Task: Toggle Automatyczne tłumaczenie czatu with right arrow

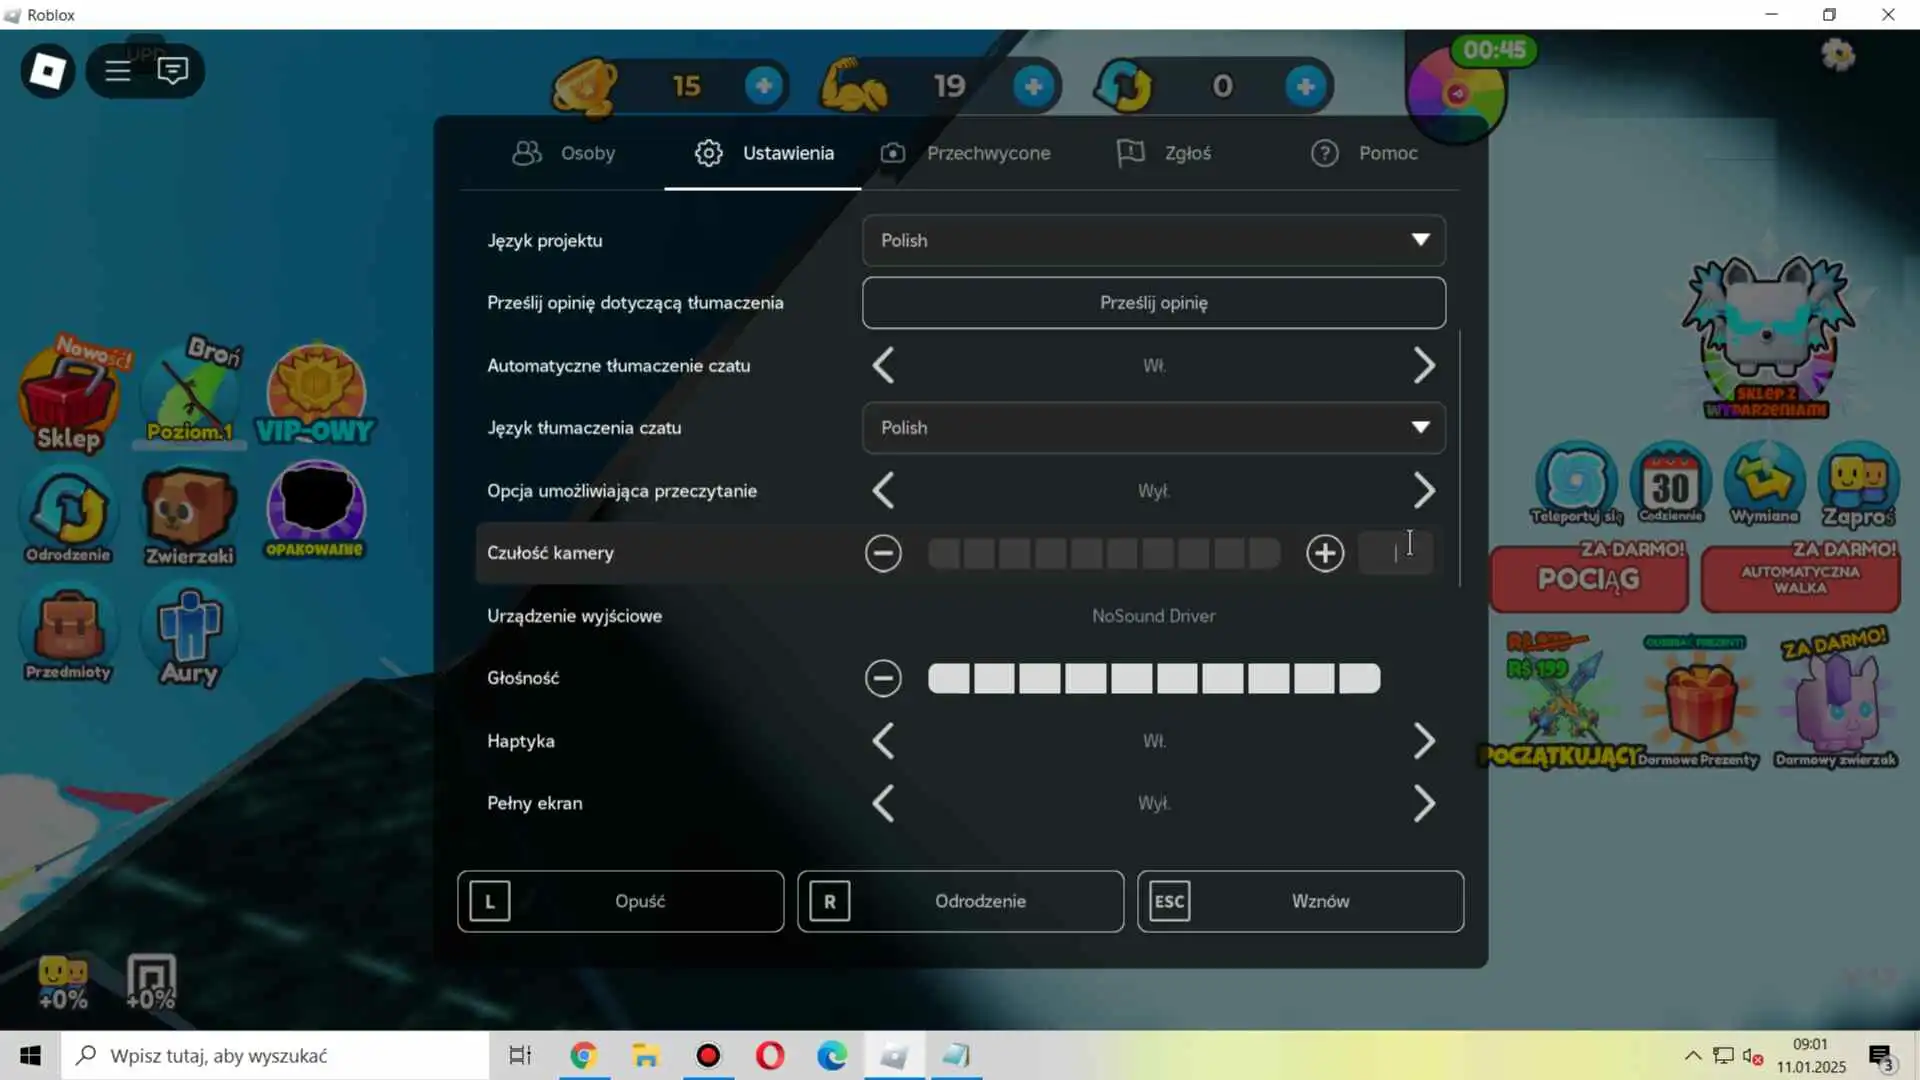Action: 1424,366
